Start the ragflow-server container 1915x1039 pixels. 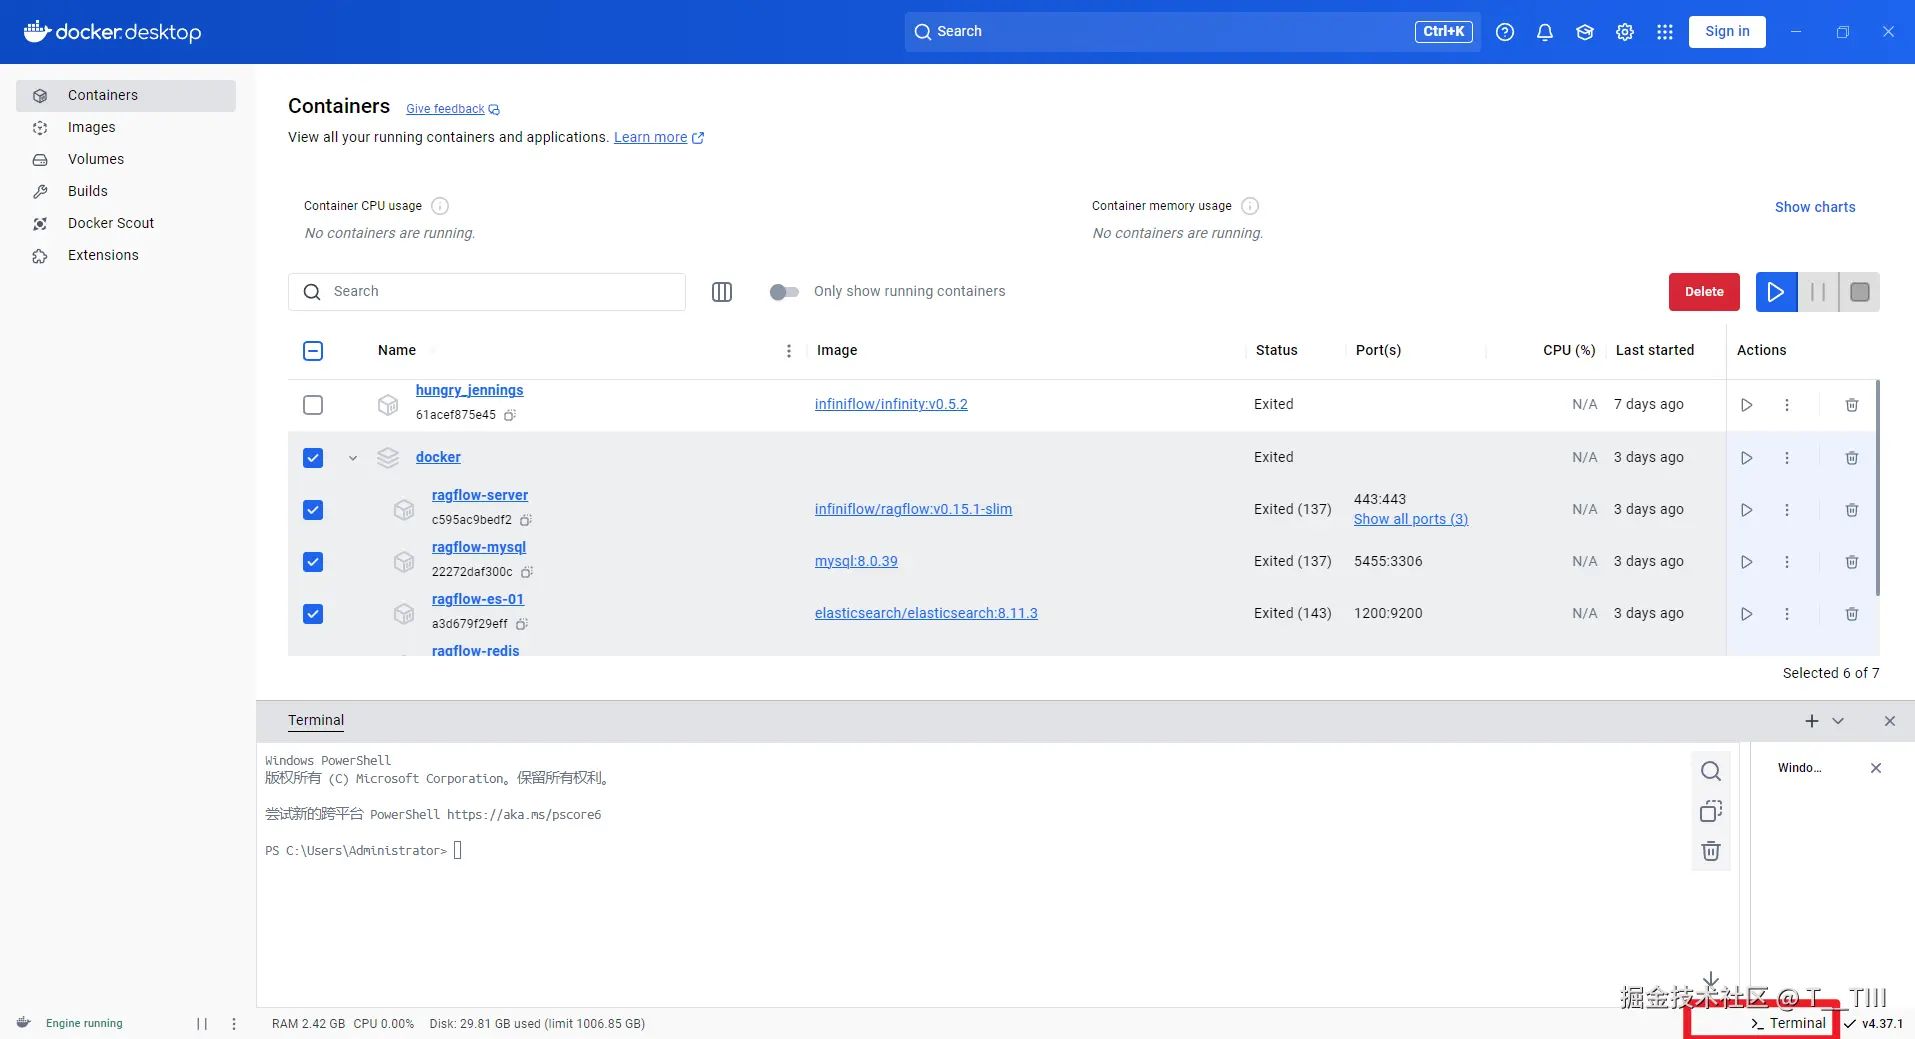click(1747, 510)
